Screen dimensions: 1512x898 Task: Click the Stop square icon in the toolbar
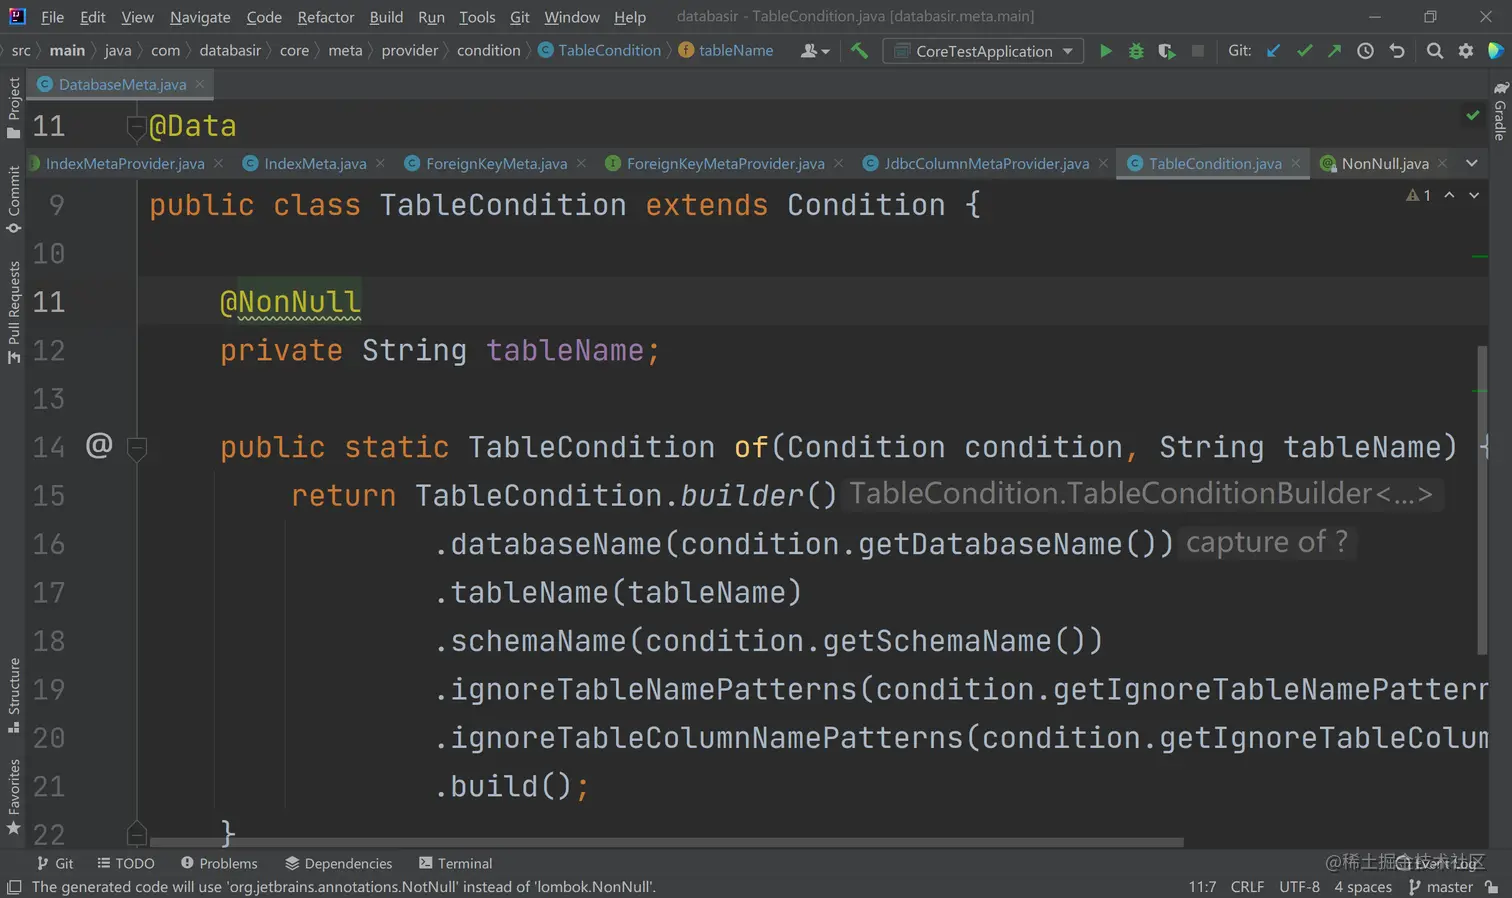pos(1197,51)
